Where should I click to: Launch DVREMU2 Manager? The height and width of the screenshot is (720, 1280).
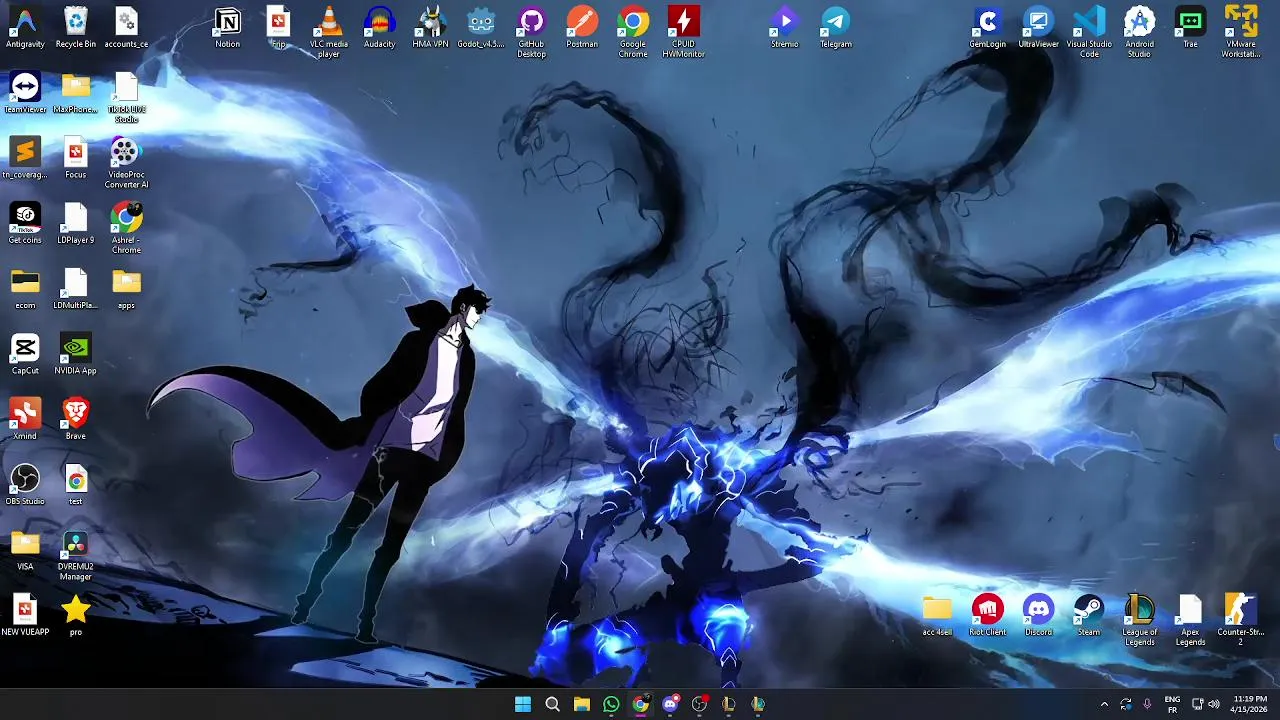tap(76, 555)
